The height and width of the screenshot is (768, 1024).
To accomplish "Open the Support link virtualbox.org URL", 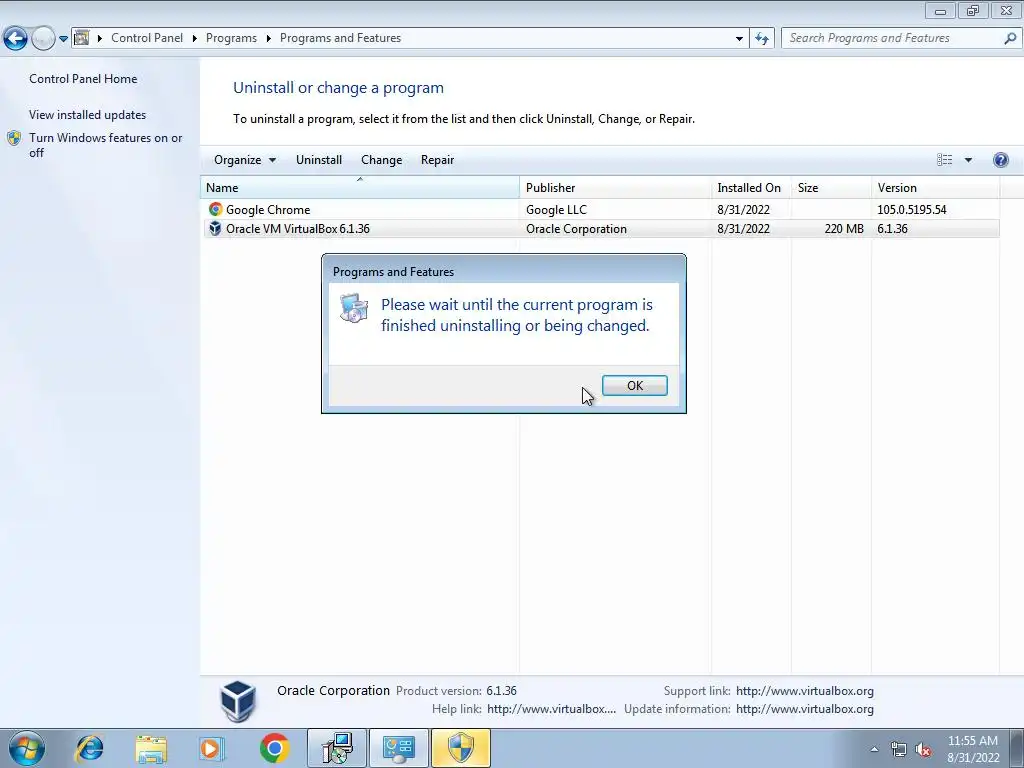I will (x=805, y=691).
